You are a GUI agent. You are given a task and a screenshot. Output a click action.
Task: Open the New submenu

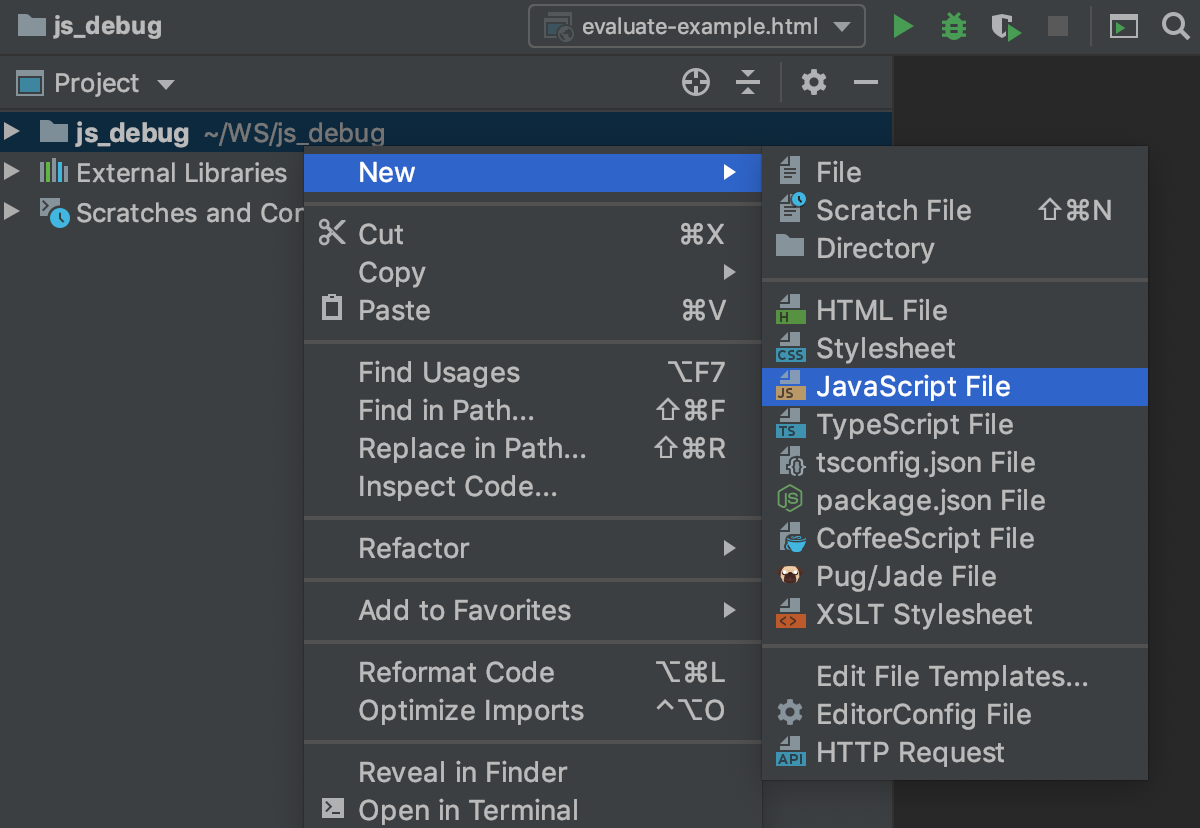(x=533, y=173)
